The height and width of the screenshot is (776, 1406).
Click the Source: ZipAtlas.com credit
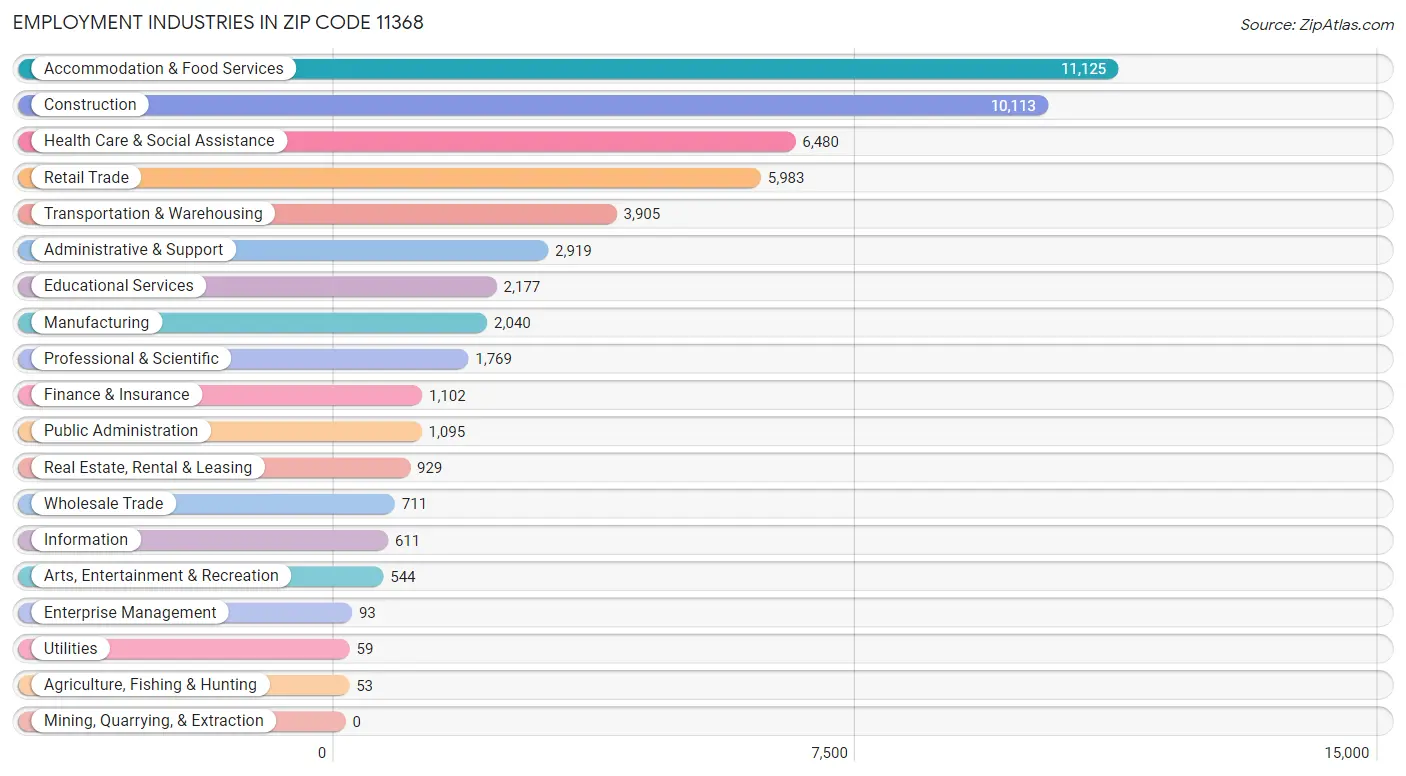tap(1317, 25)
